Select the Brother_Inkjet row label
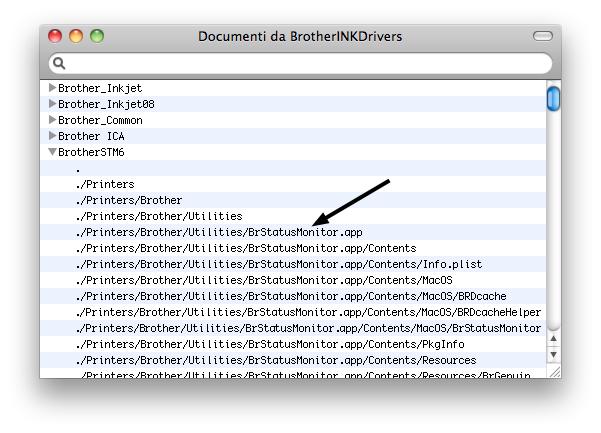Screen dimensions: 601x433 pos(100,88)
